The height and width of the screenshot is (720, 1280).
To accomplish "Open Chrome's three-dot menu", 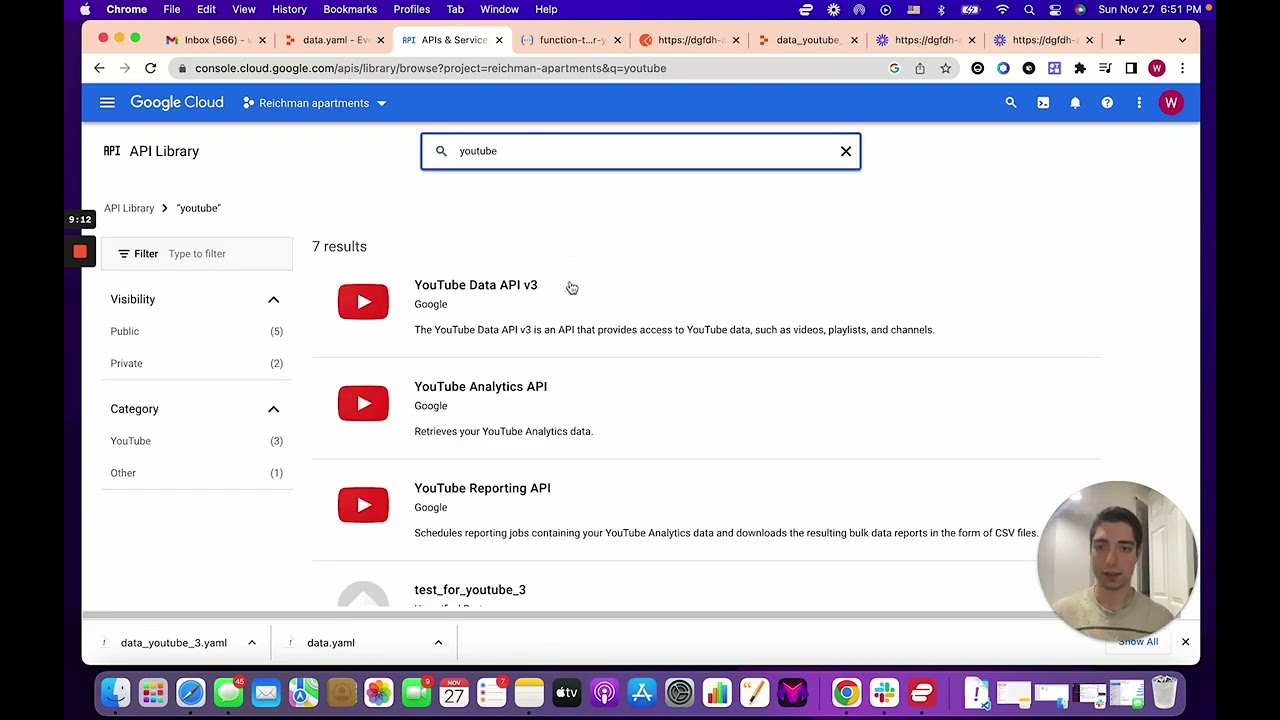I will tap(1182, 68).
